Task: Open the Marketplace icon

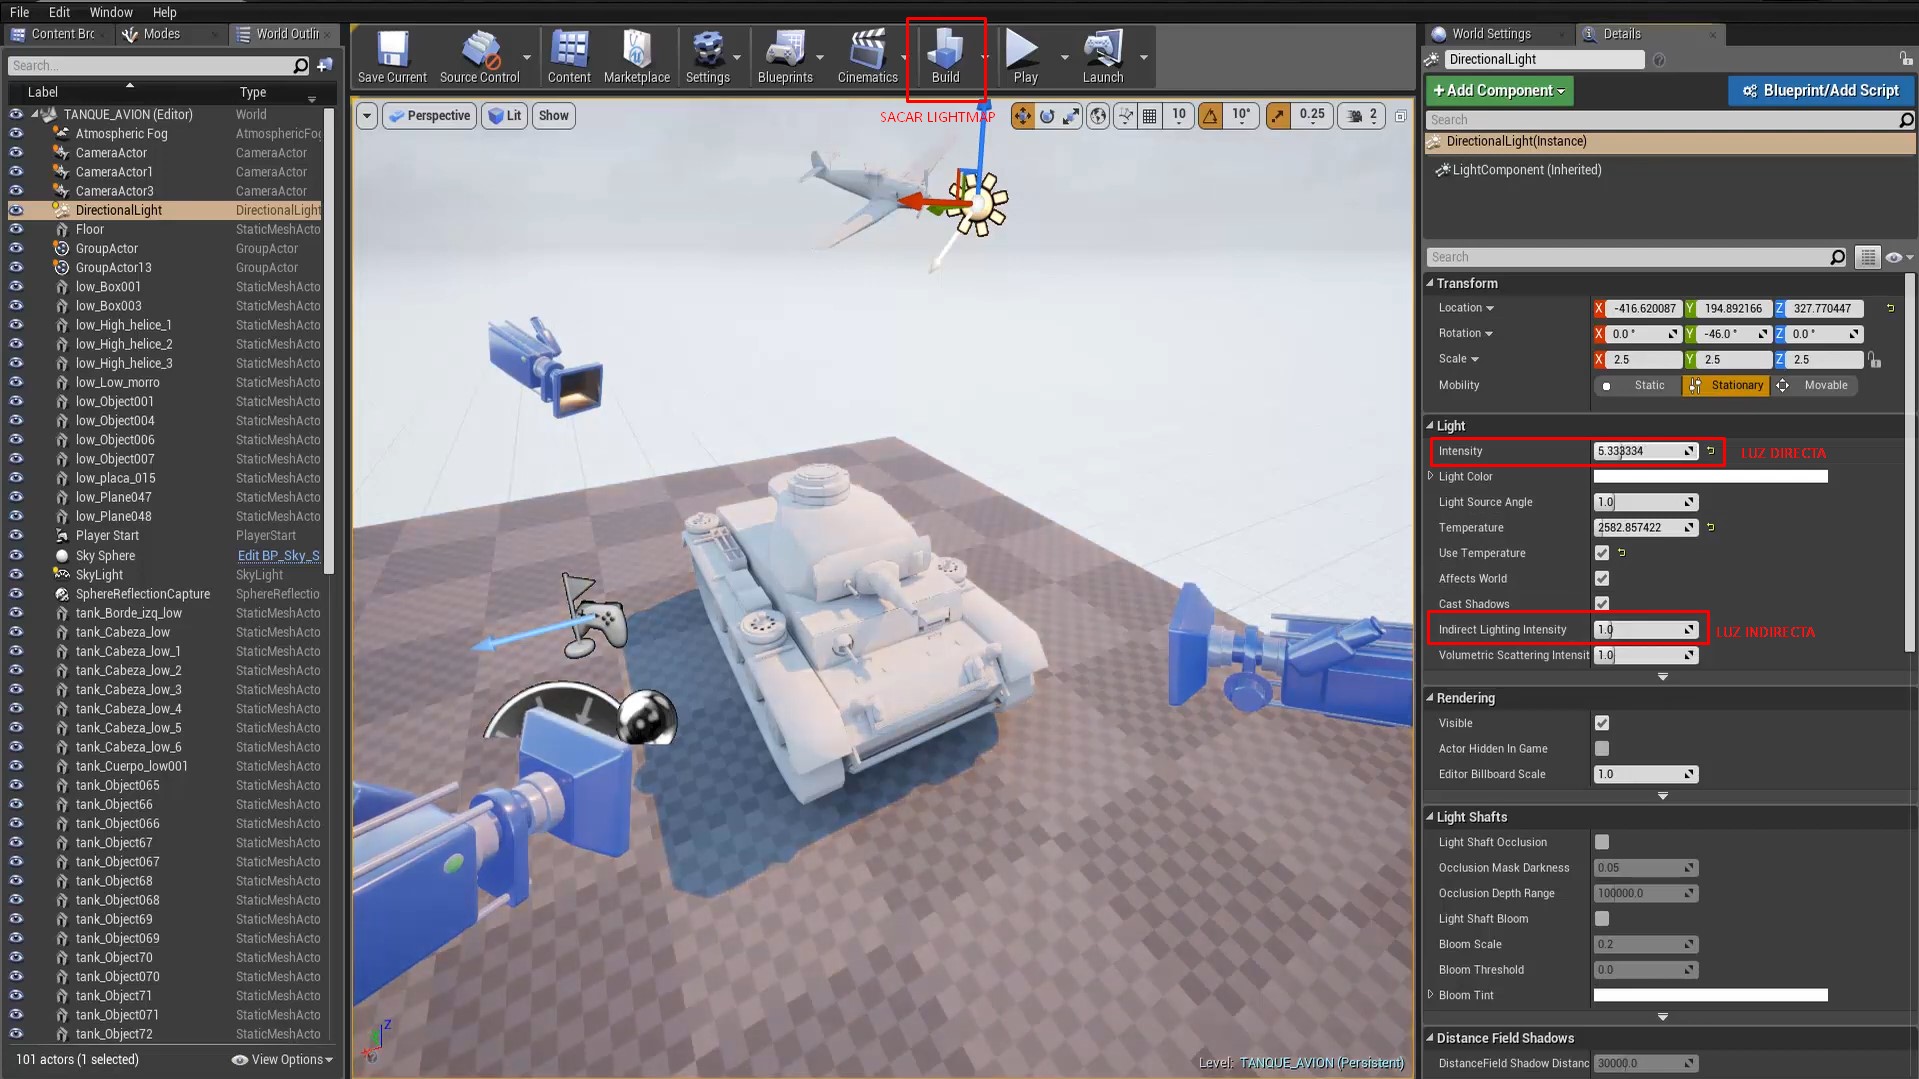Action: click(637, 57)
